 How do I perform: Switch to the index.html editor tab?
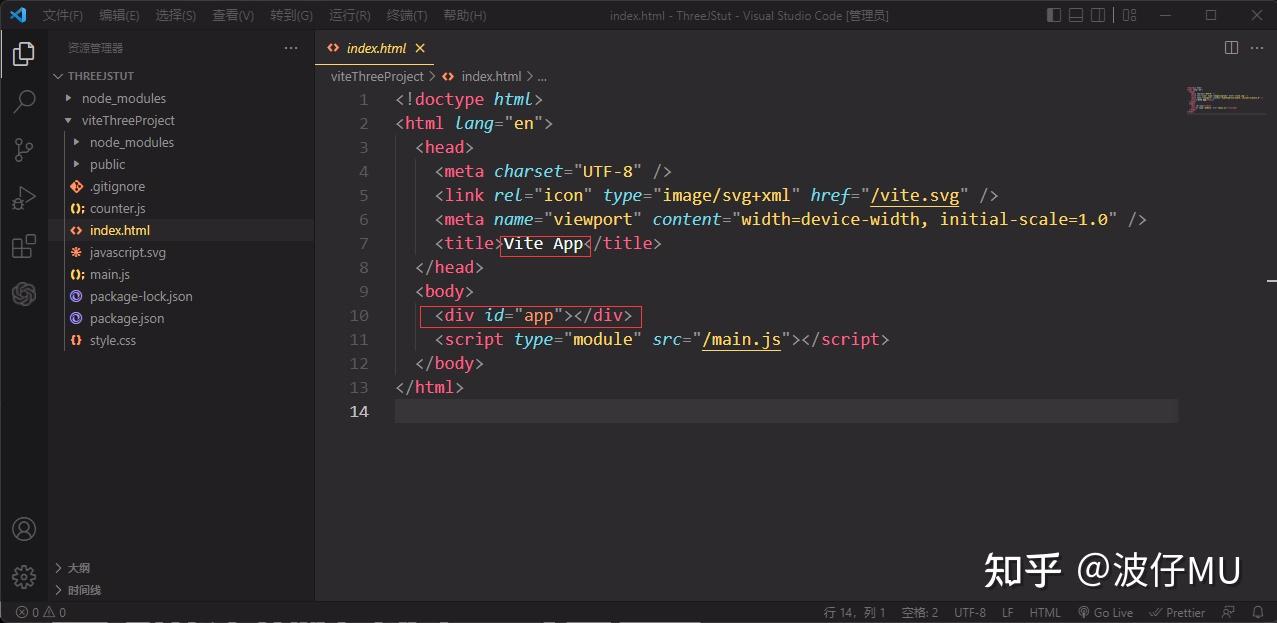pos(375,47)
